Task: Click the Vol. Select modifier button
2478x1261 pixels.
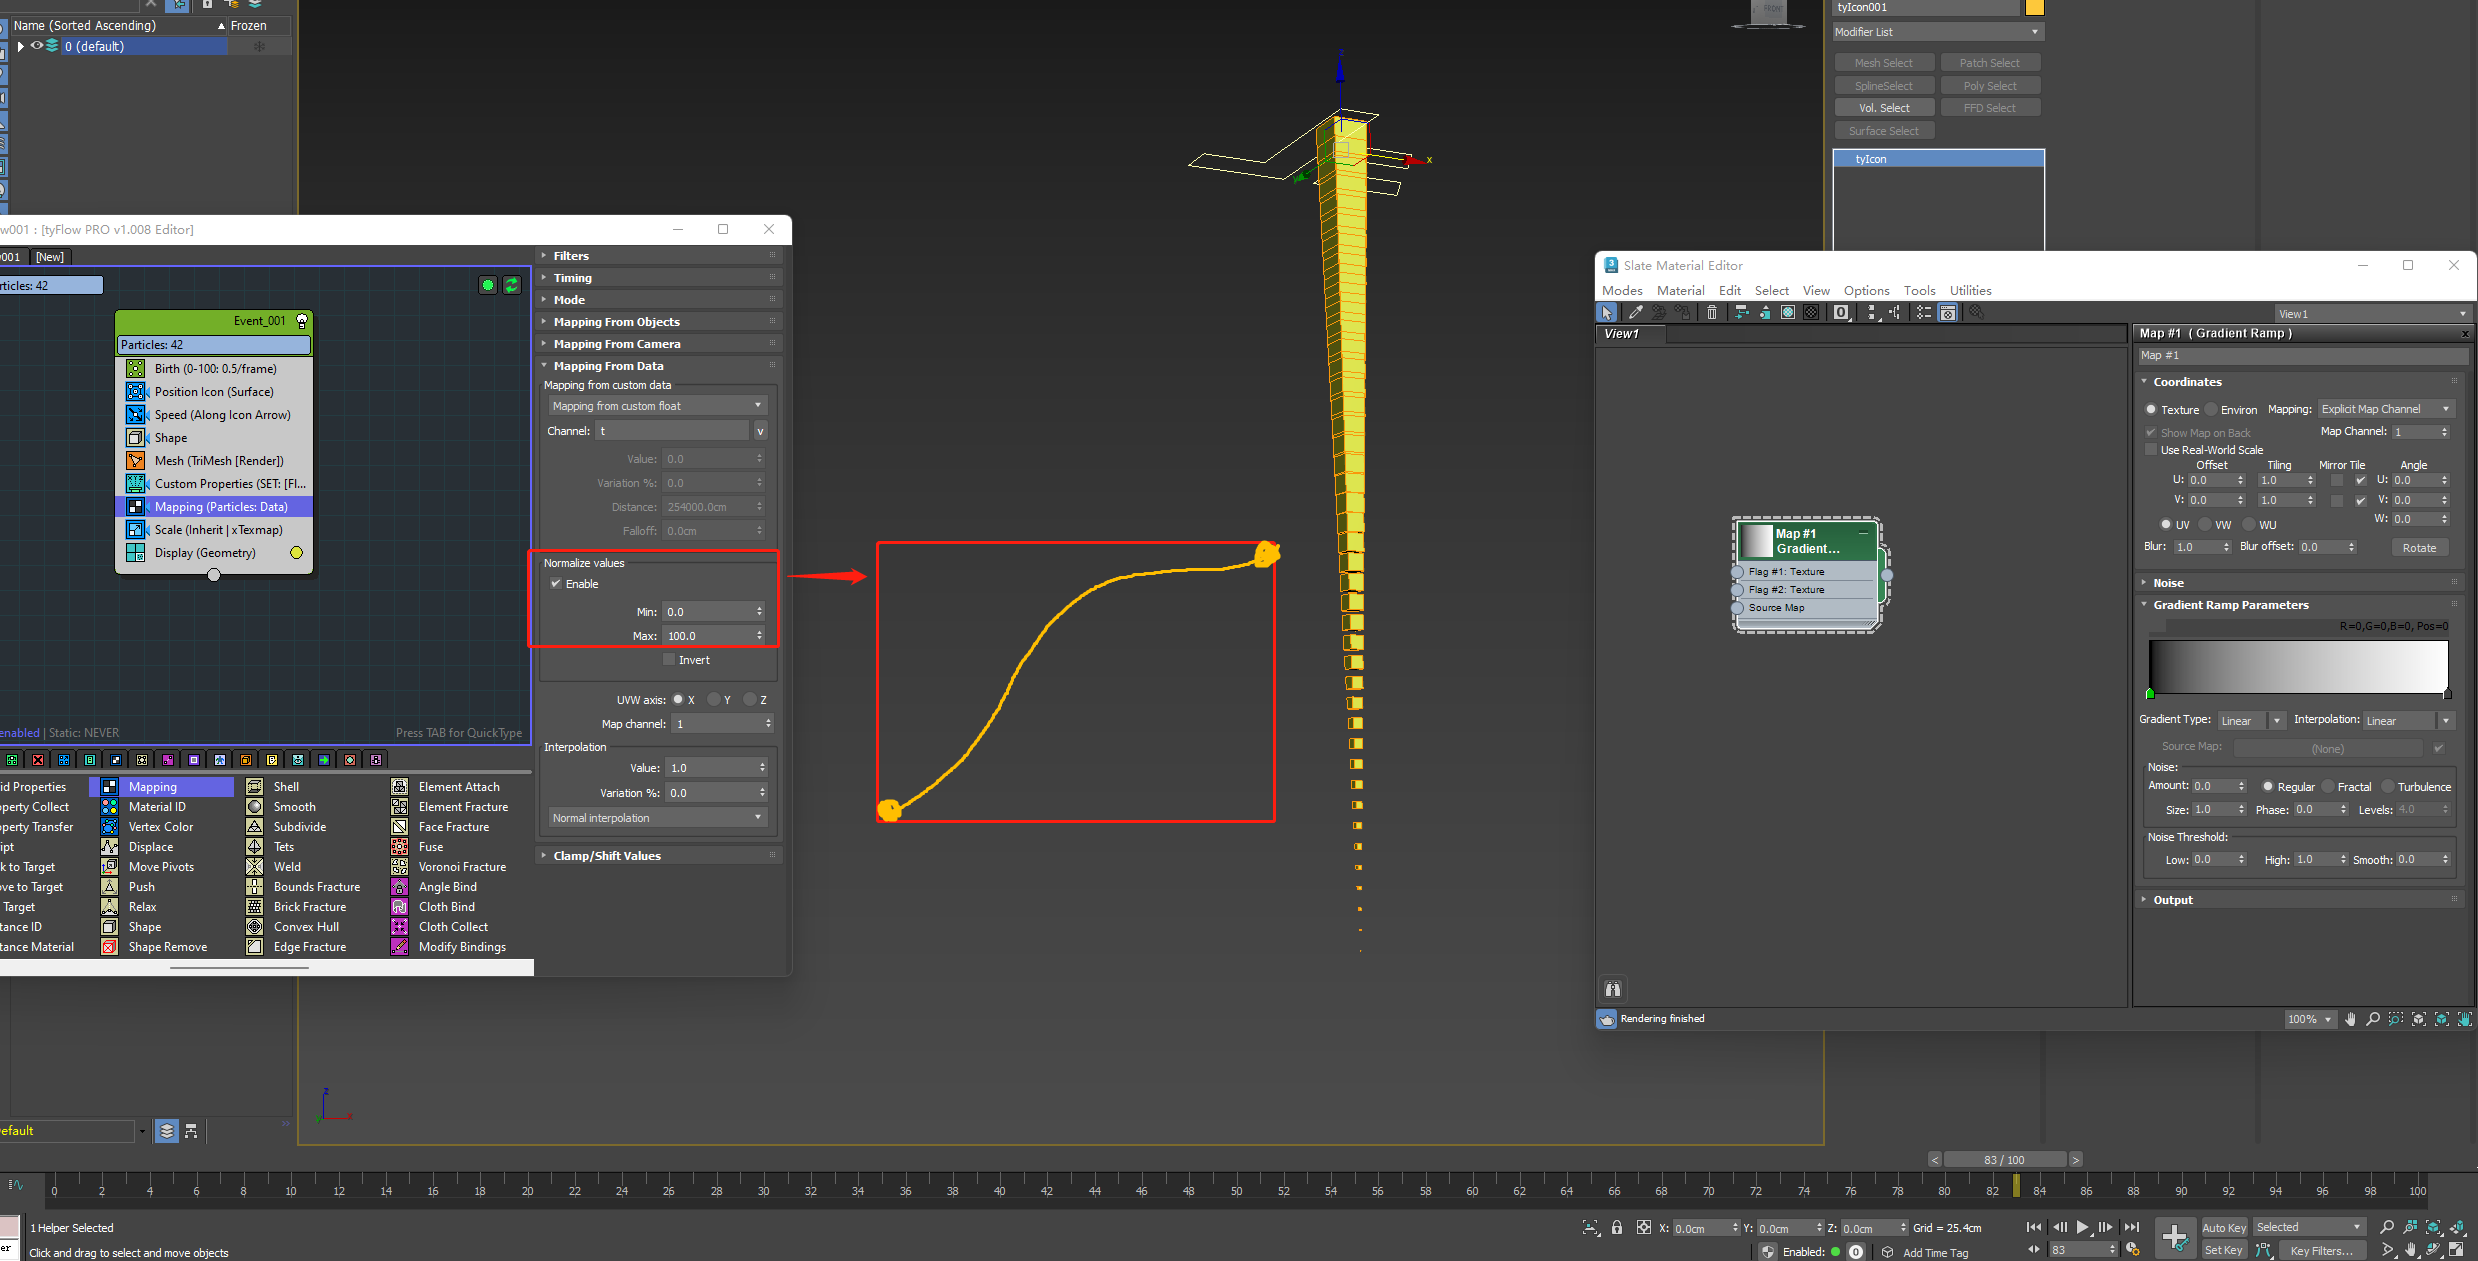Action: [1883, 108]
